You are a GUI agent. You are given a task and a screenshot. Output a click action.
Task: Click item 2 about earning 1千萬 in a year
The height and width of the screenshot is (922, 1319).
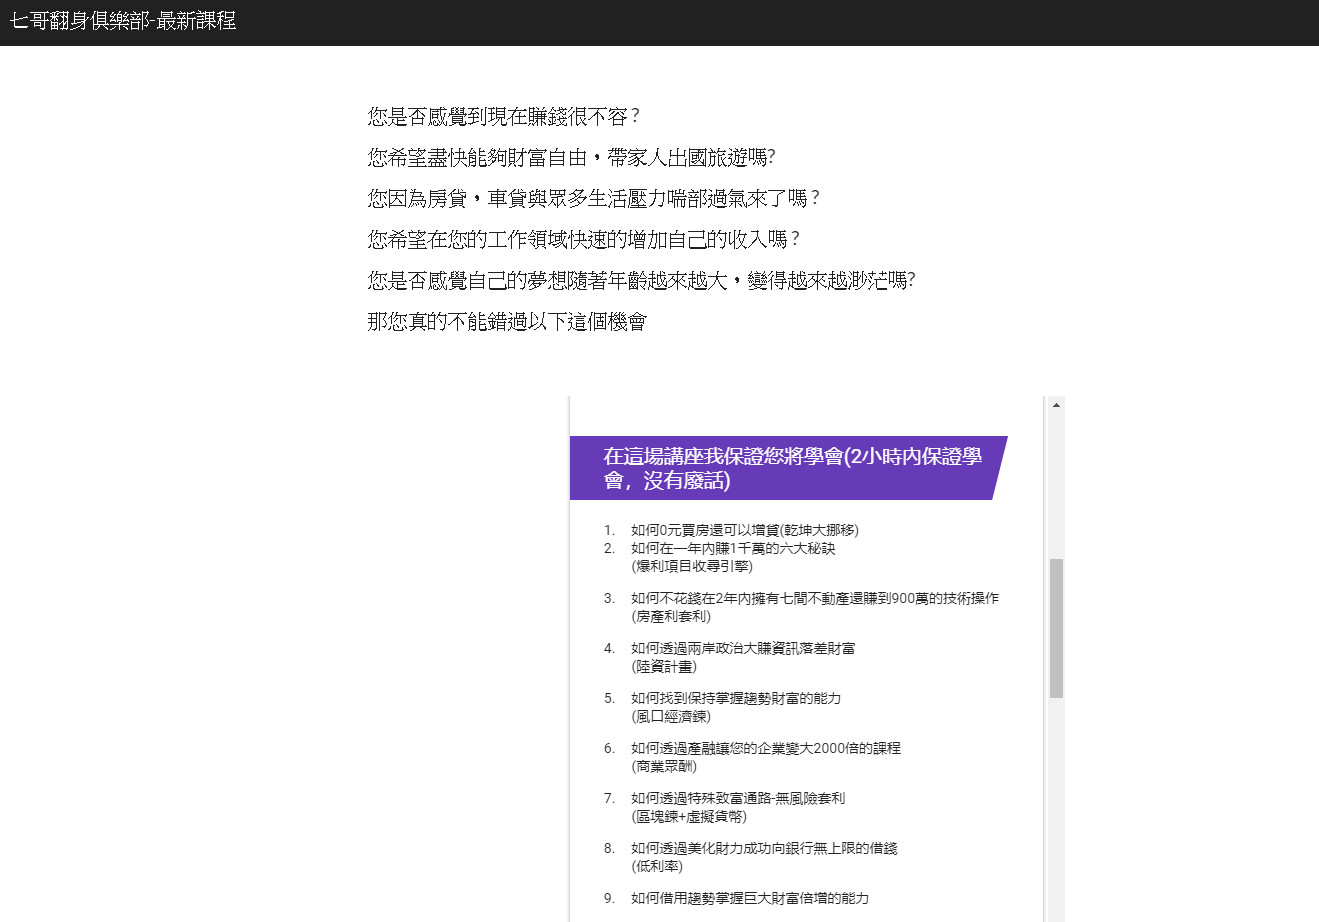741,556
